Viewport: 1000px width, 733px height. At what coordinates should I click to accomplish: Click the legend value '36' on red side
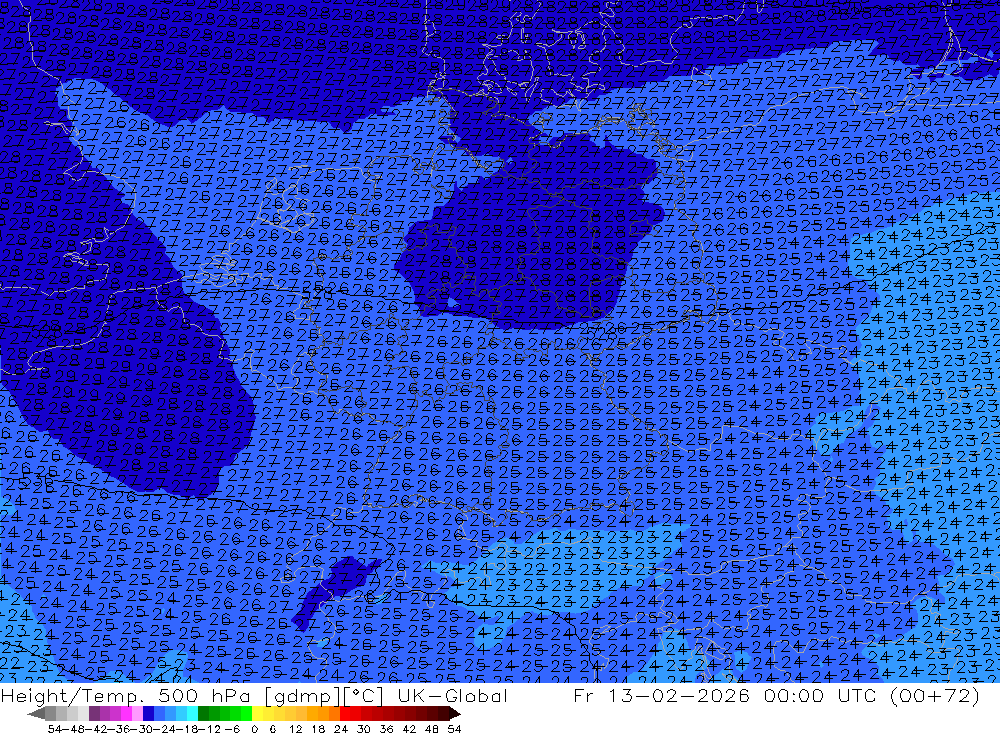[386, 729]
